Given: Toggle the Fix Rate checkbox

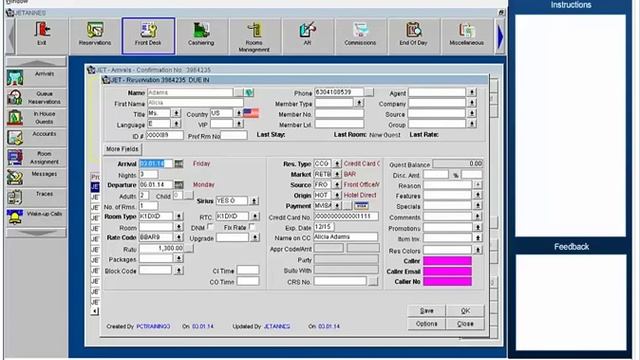Looking at the screenshot, I should [252, 227].
